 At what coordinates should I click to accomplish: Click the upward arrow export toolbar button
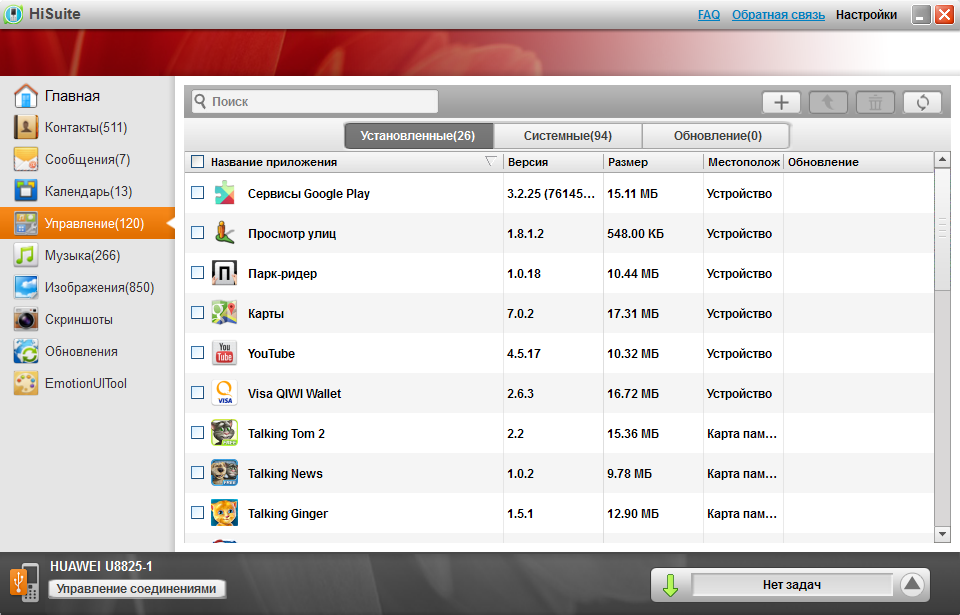[x=828, y=102]
